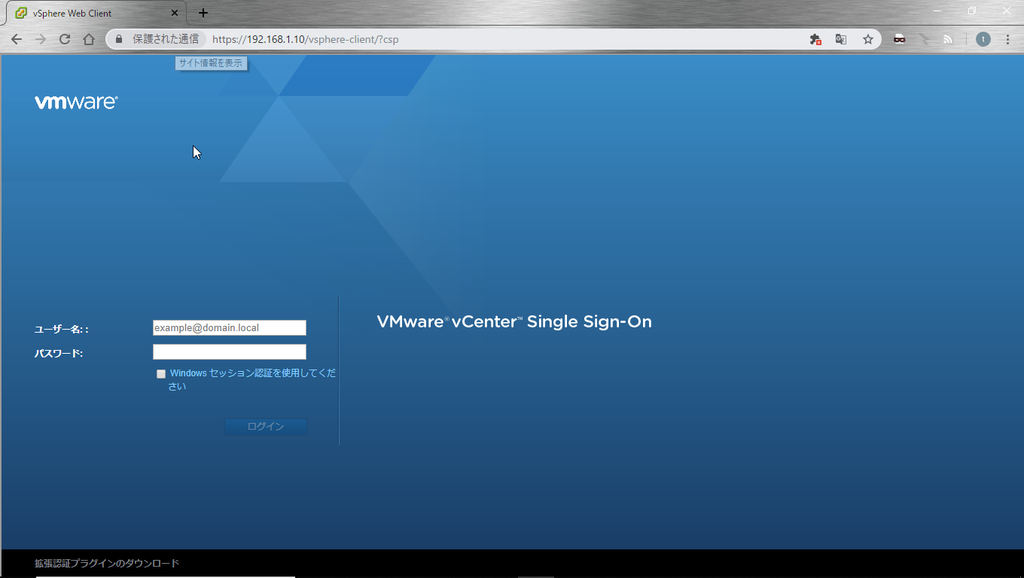
Task: Click the vSphere Web Client tab favicon
Action: click(21, 13)
